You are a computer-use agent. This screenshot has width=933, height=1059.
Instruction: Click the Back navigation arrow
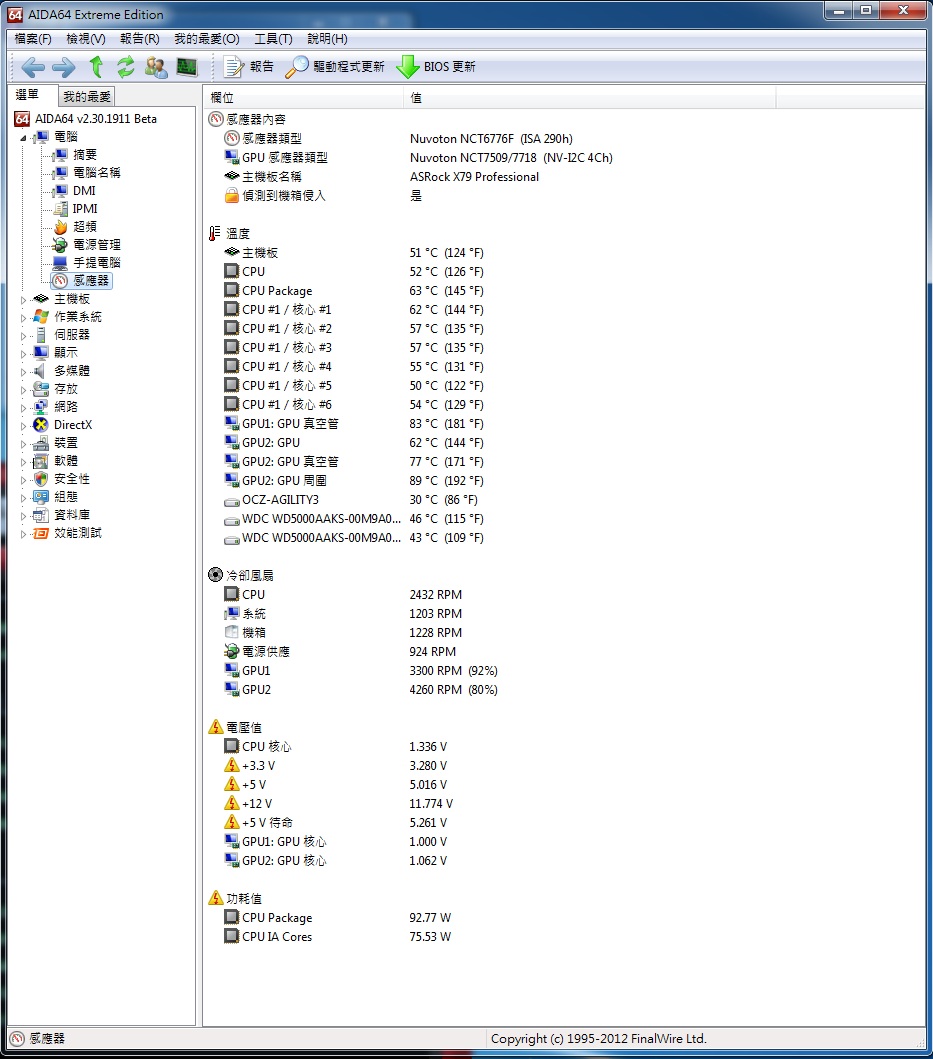(x=32, y=67)
